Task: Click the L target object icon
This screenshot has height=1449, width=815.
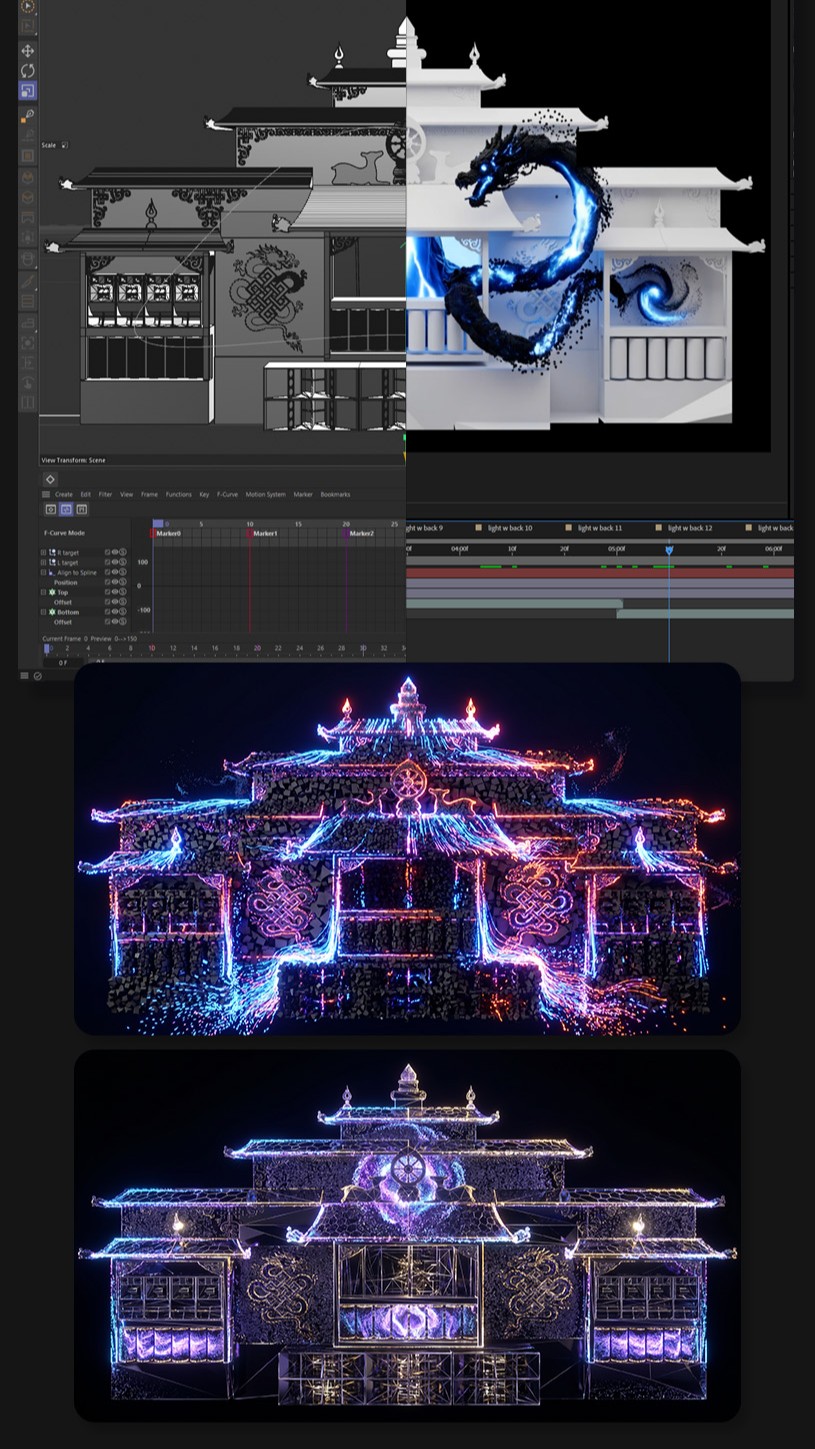Action: point(52,562)
